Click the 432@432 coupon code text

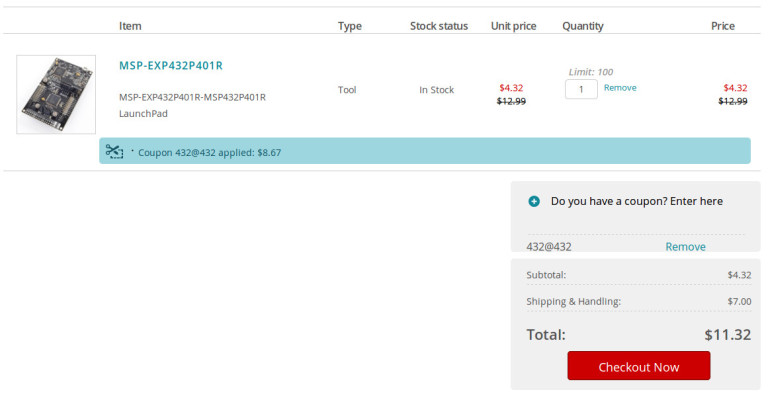point(549,247)
